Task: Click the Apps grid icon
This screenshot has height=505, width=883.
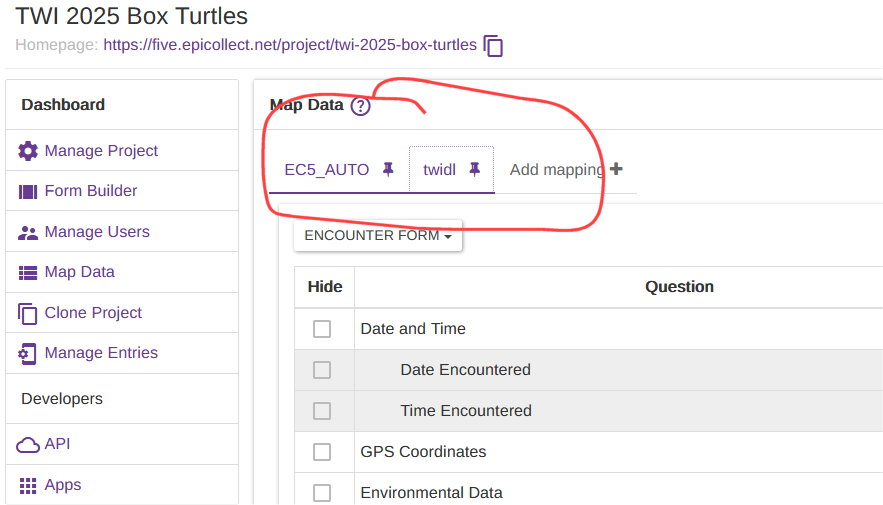Action: coord(28,485)
